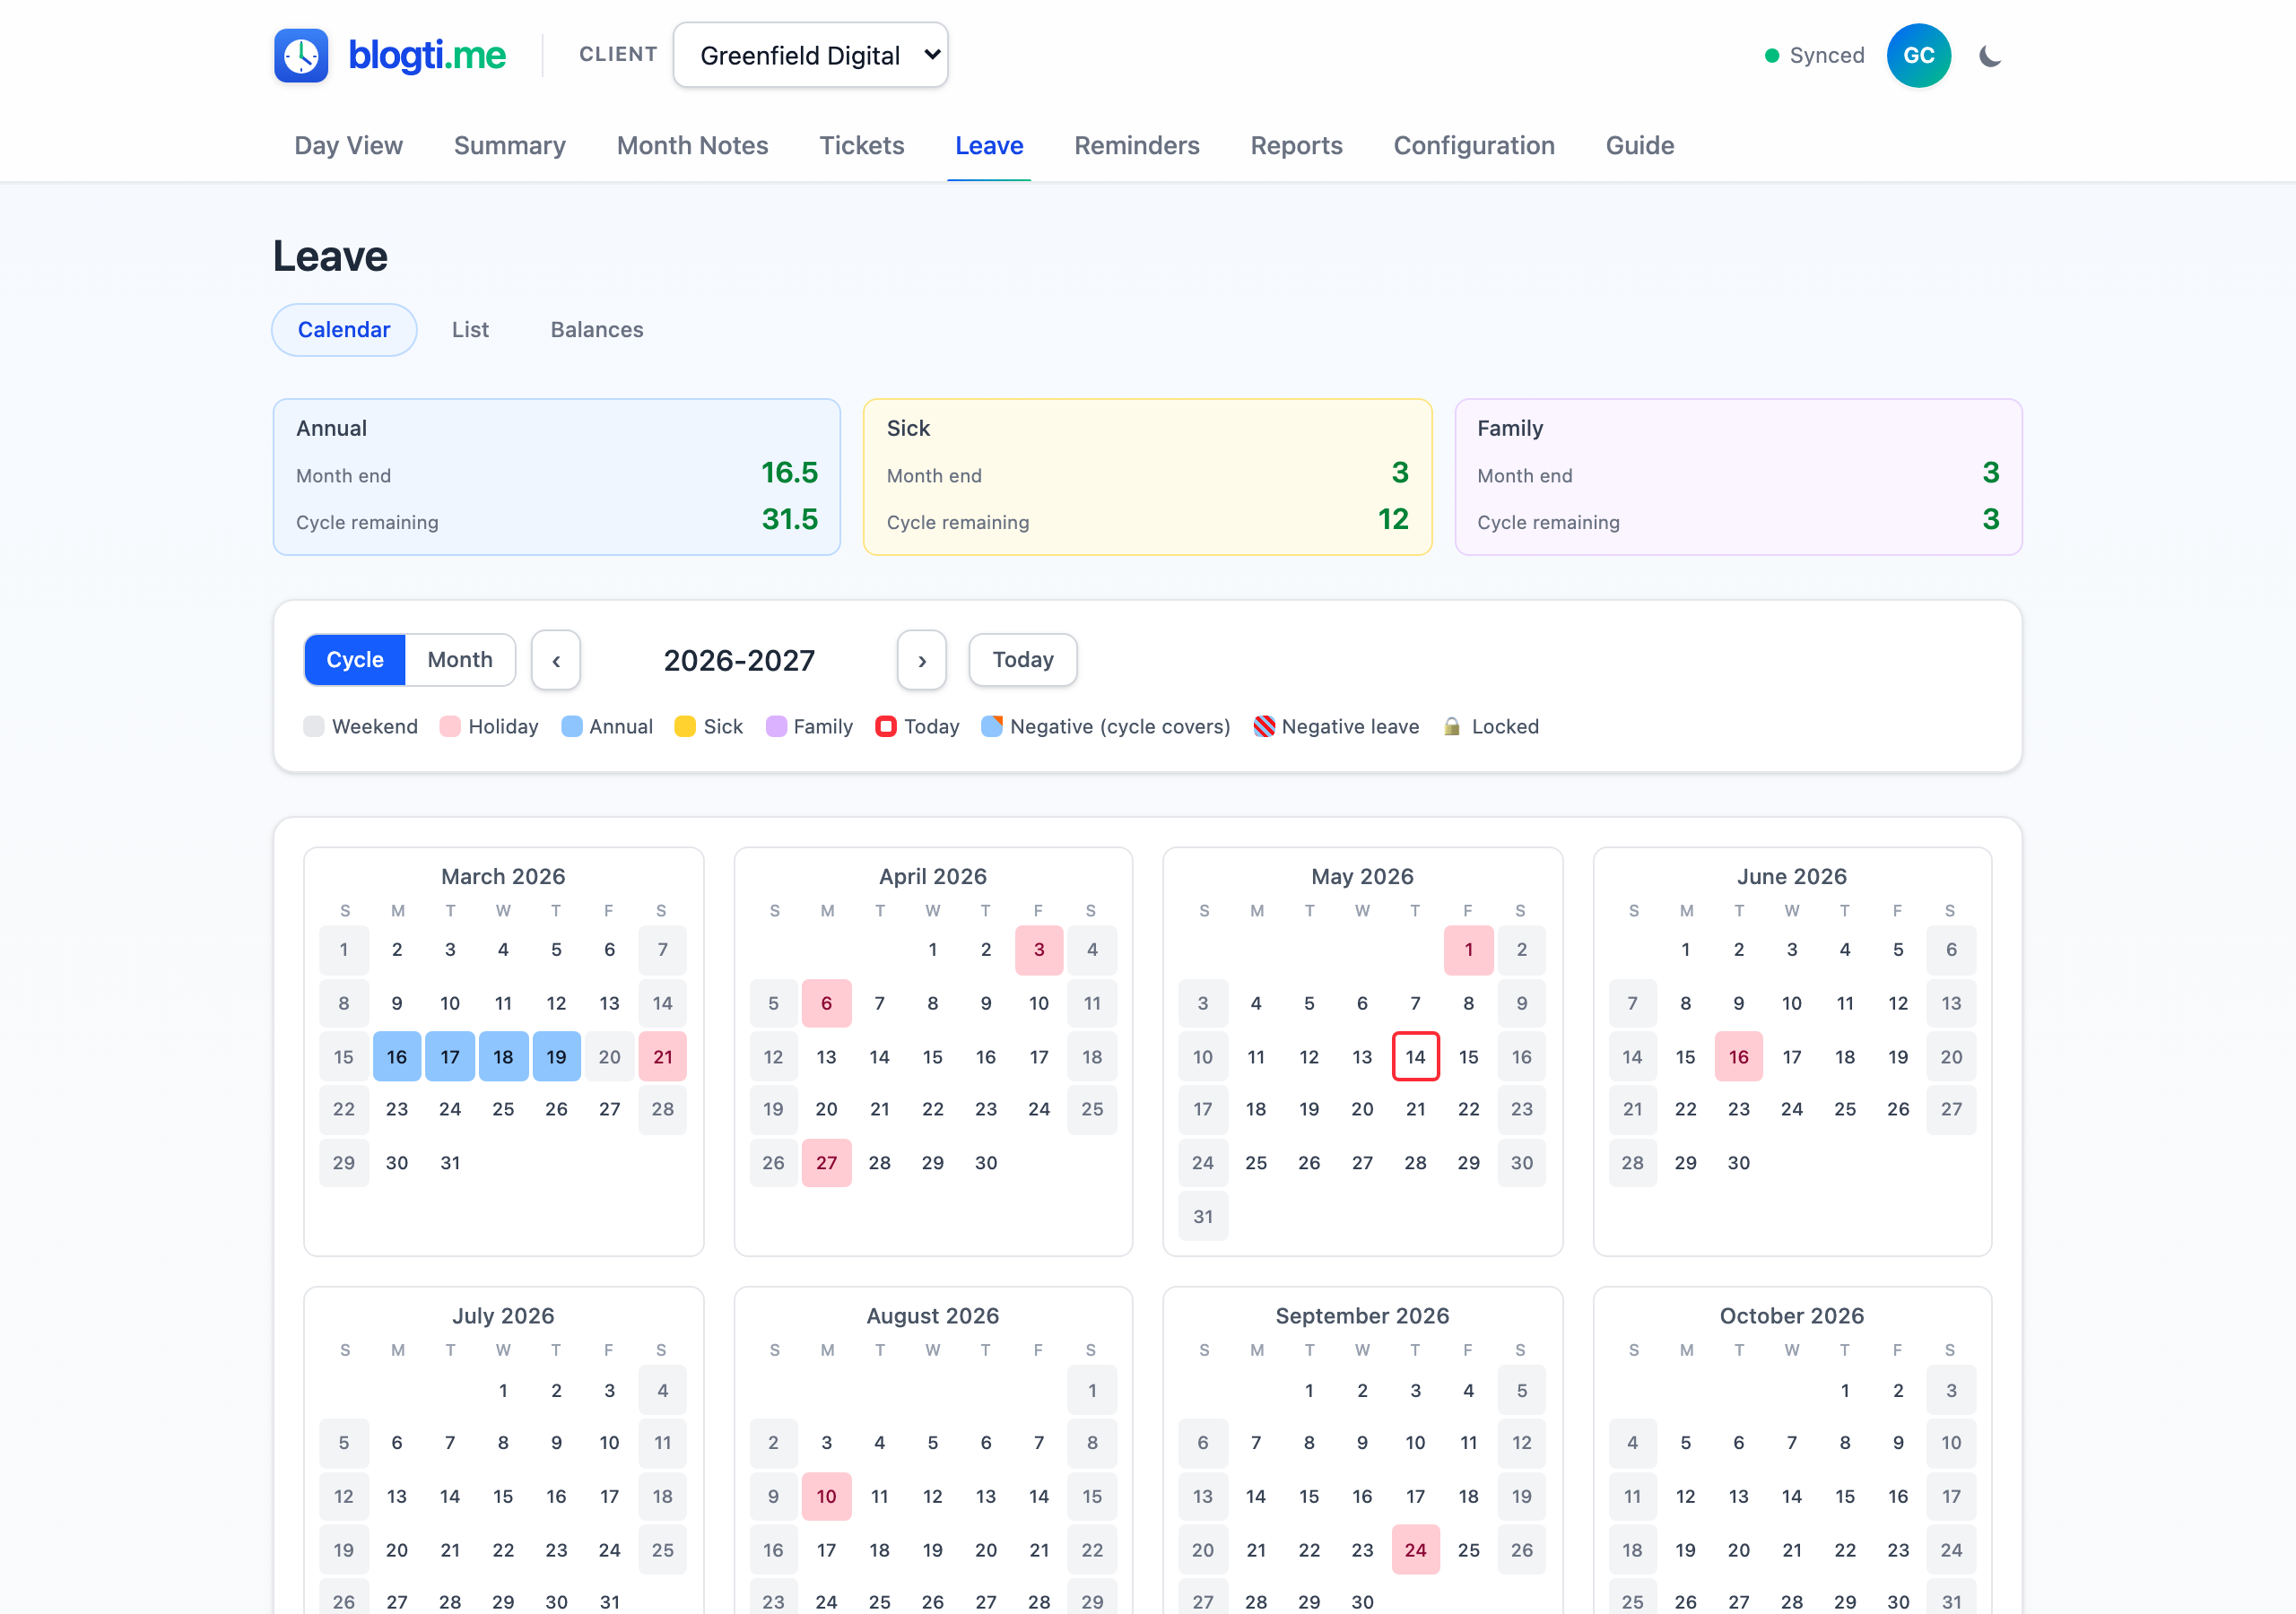Select March 21 holiday in March 2026
This screenshot has height=1614, width=2296.
tap(663, 1057)
